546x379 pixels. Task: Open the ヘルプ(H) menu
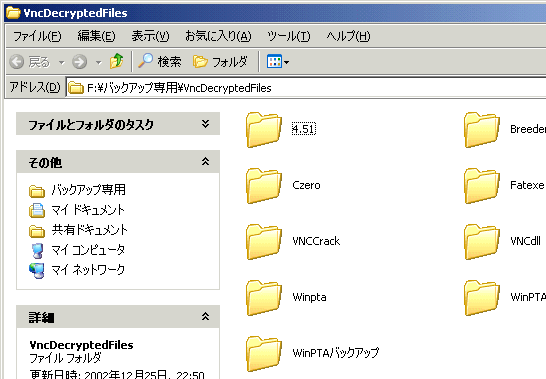348,36
